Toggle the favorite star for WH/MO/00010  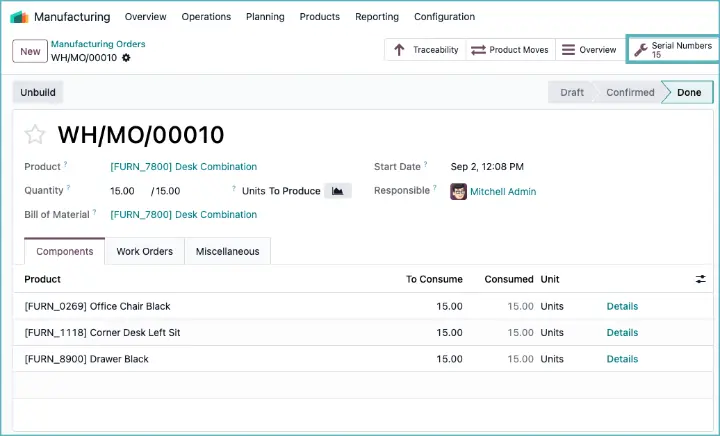coord(35,135)
